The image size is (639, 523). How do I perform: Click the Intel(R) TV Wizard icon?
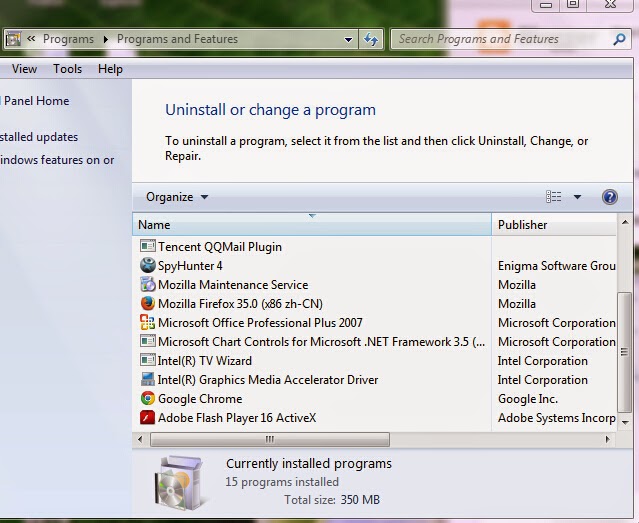click(x=147, y=360)
